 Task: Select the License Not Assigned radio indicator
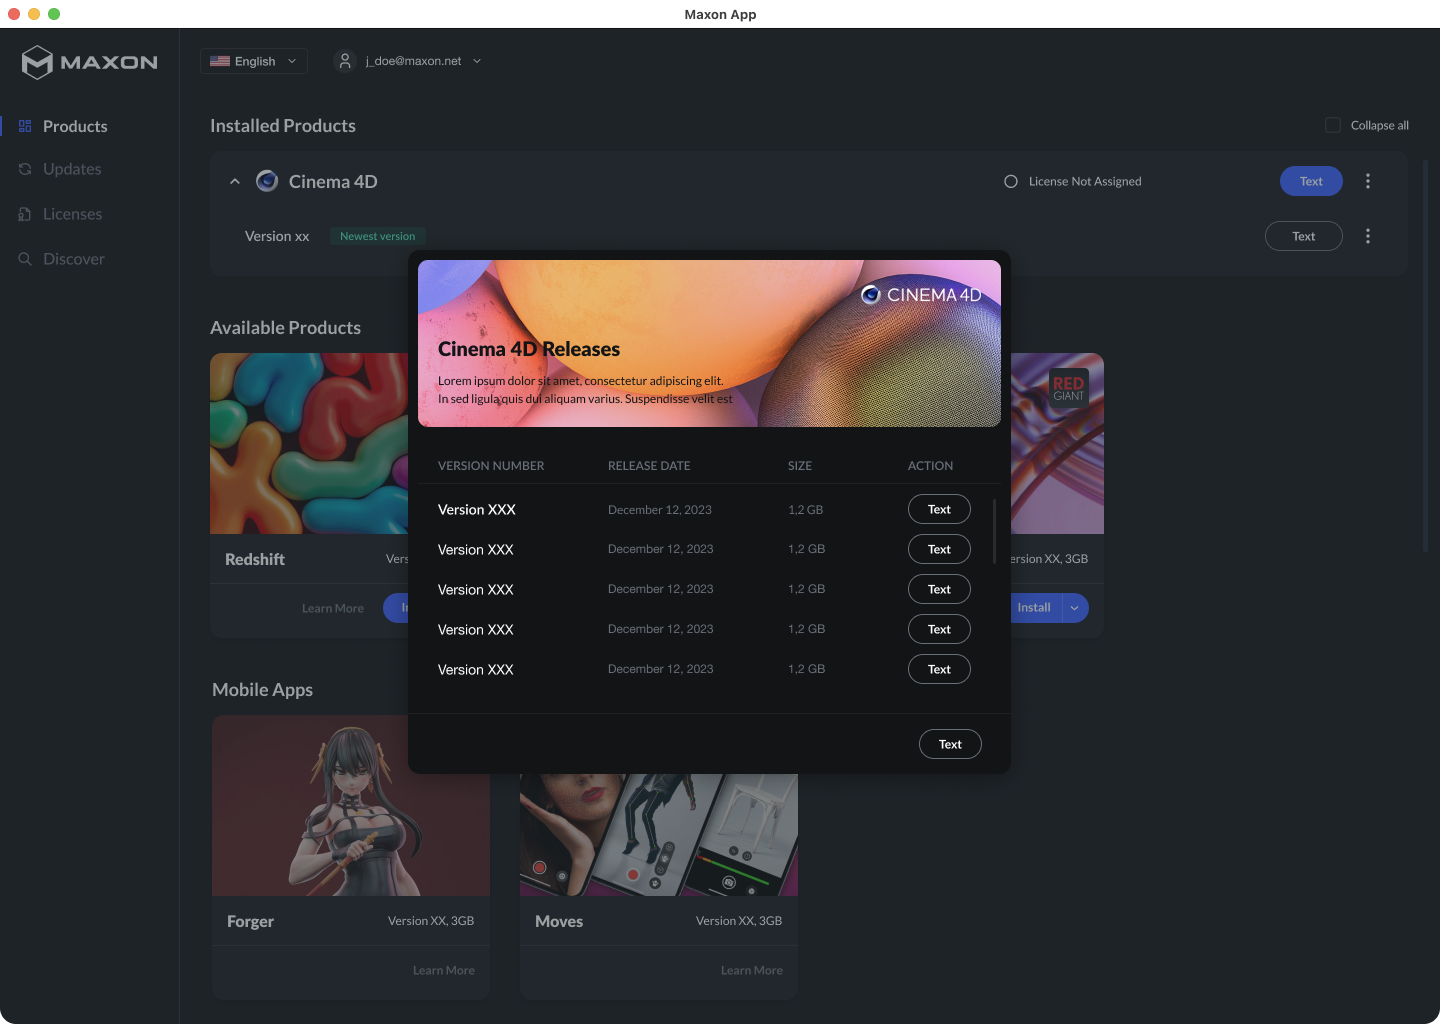click(x=1011, y=181)
